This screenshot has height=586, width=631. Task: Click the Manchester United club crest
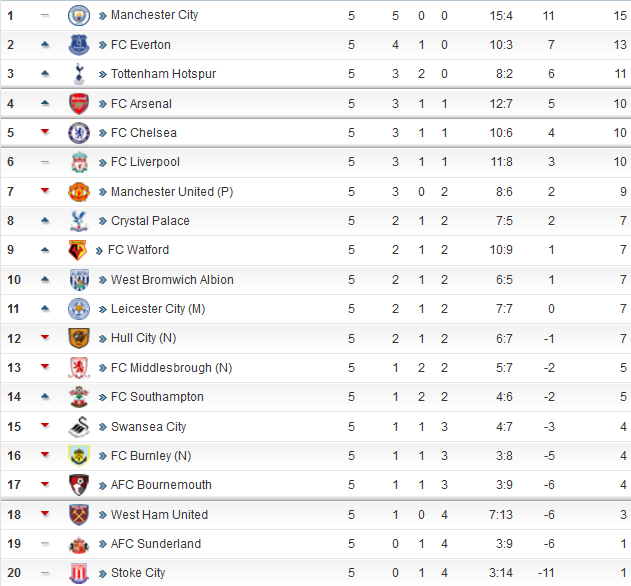click(x=79, y=192)
